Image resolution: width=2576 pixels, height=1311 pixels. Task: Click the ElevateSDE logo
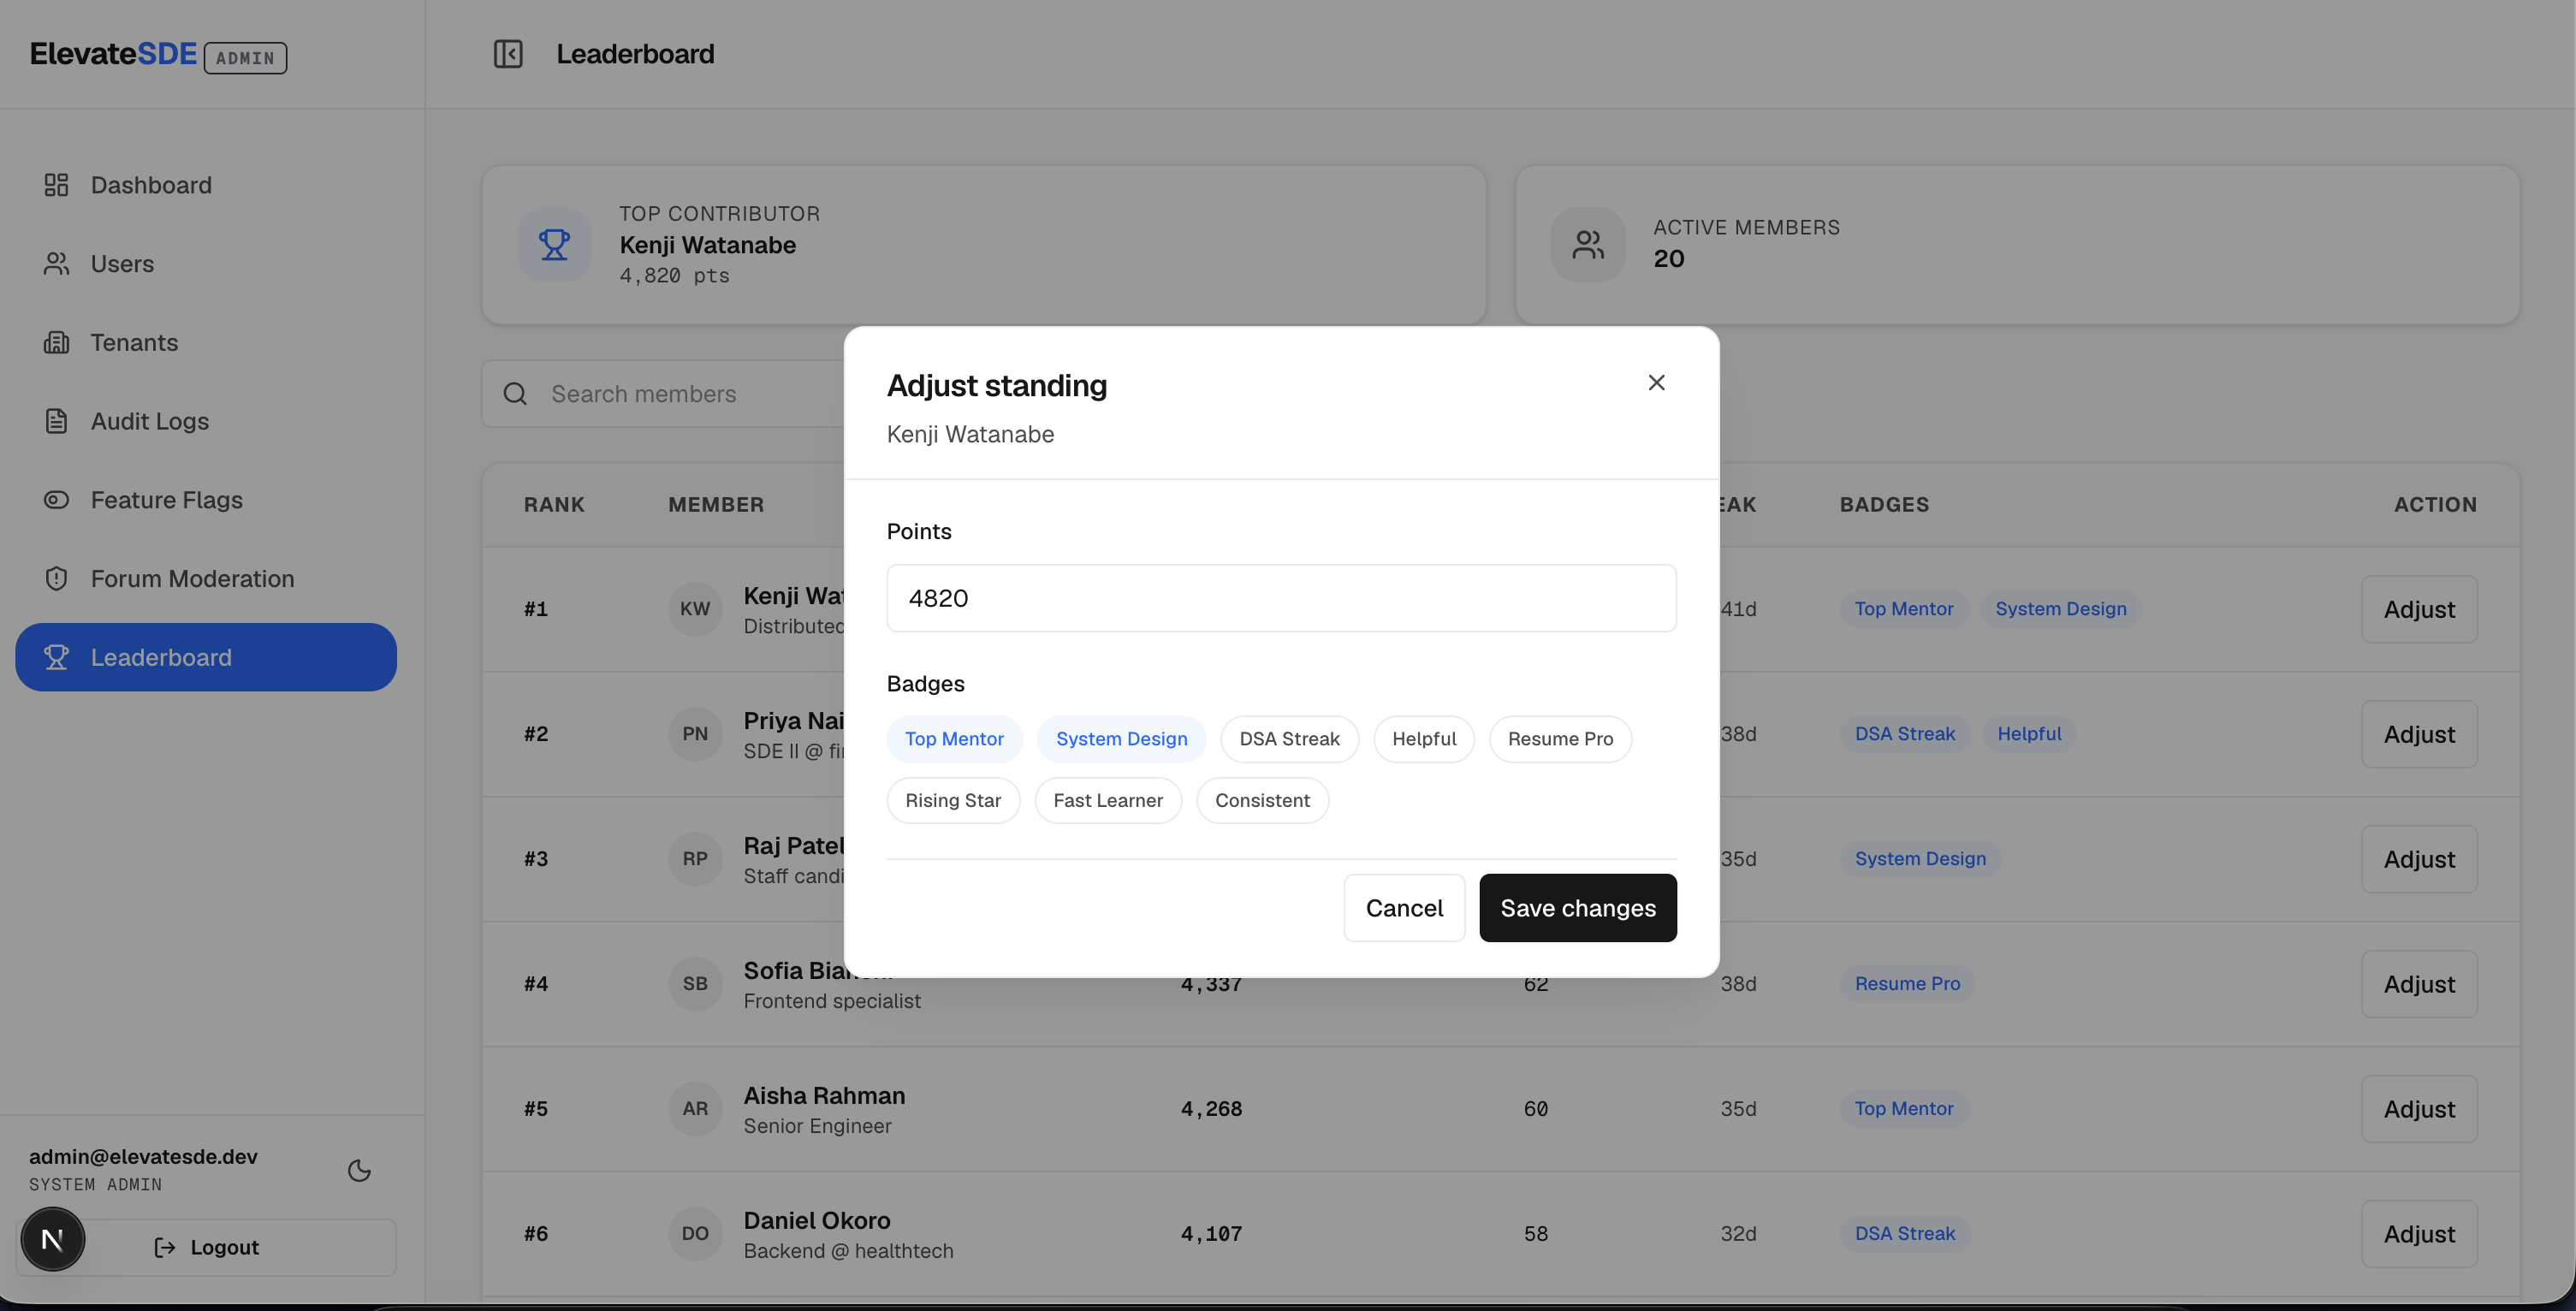[x=113, y=54]
